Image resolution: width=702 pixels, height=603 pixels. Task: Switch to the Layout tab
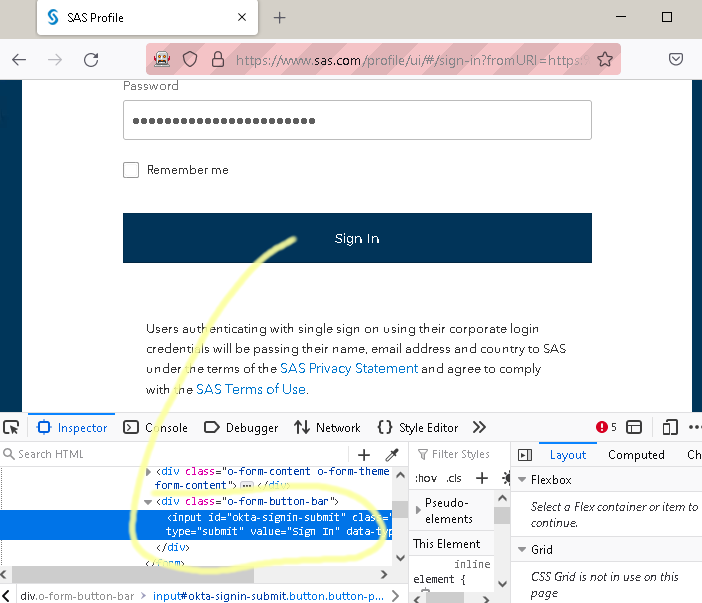(568, 455)
